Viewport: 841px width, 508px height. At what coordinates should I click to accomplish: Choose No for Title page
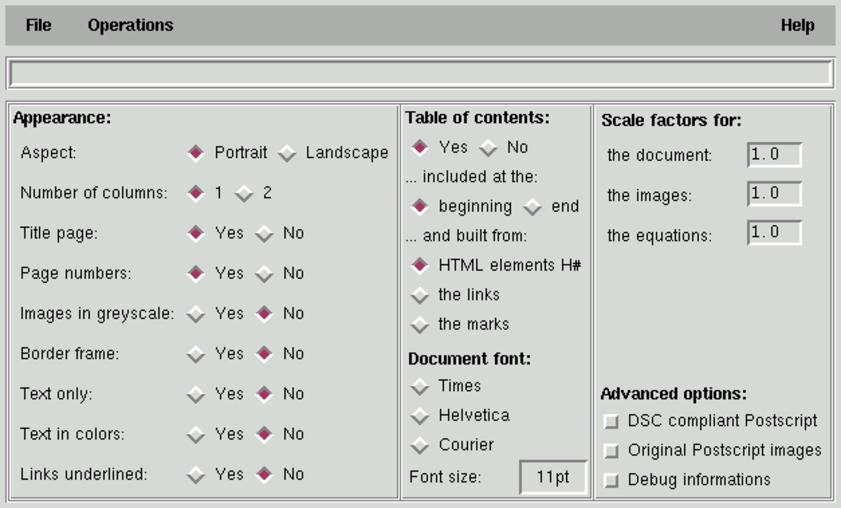coord(264,234)
